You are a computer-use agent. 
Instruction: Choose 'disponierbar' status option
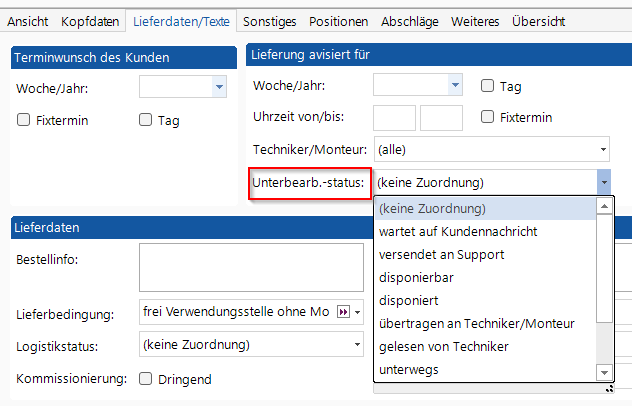click(414, 277)
